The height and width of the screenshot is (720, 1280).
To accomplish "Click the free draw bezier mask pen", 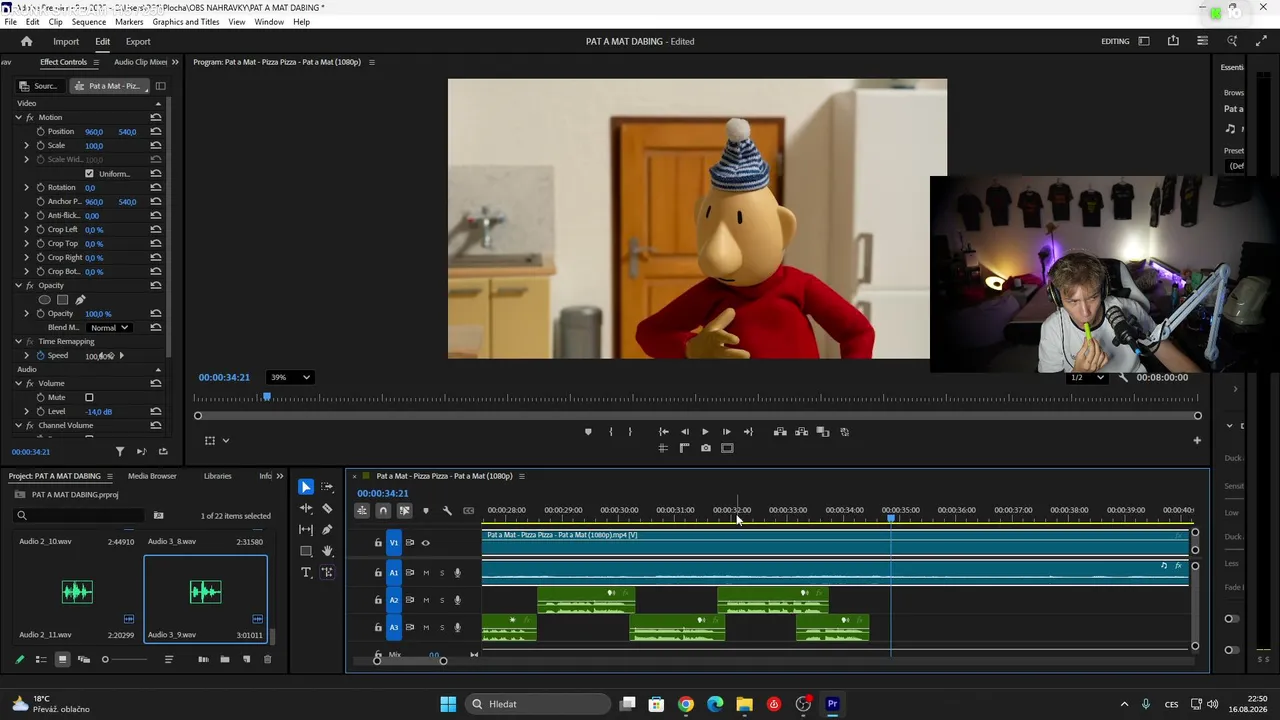I will pyautogui.click(x=80, y=300).
